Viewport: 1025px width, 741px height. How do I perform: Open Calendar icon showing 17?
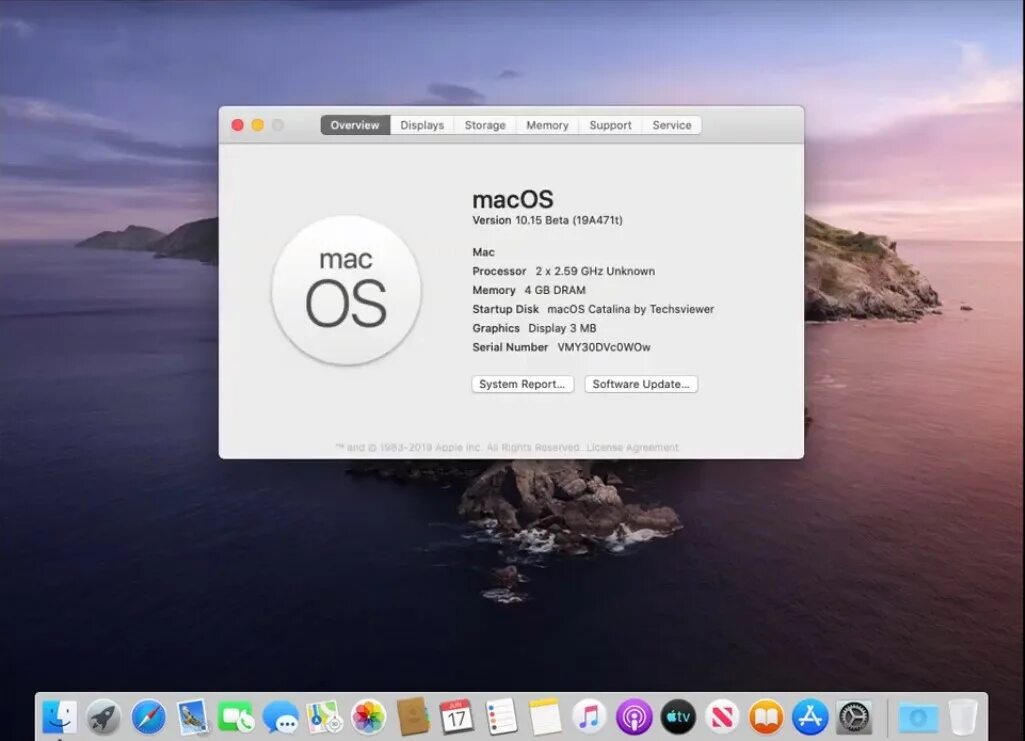[x=456, y=717]
